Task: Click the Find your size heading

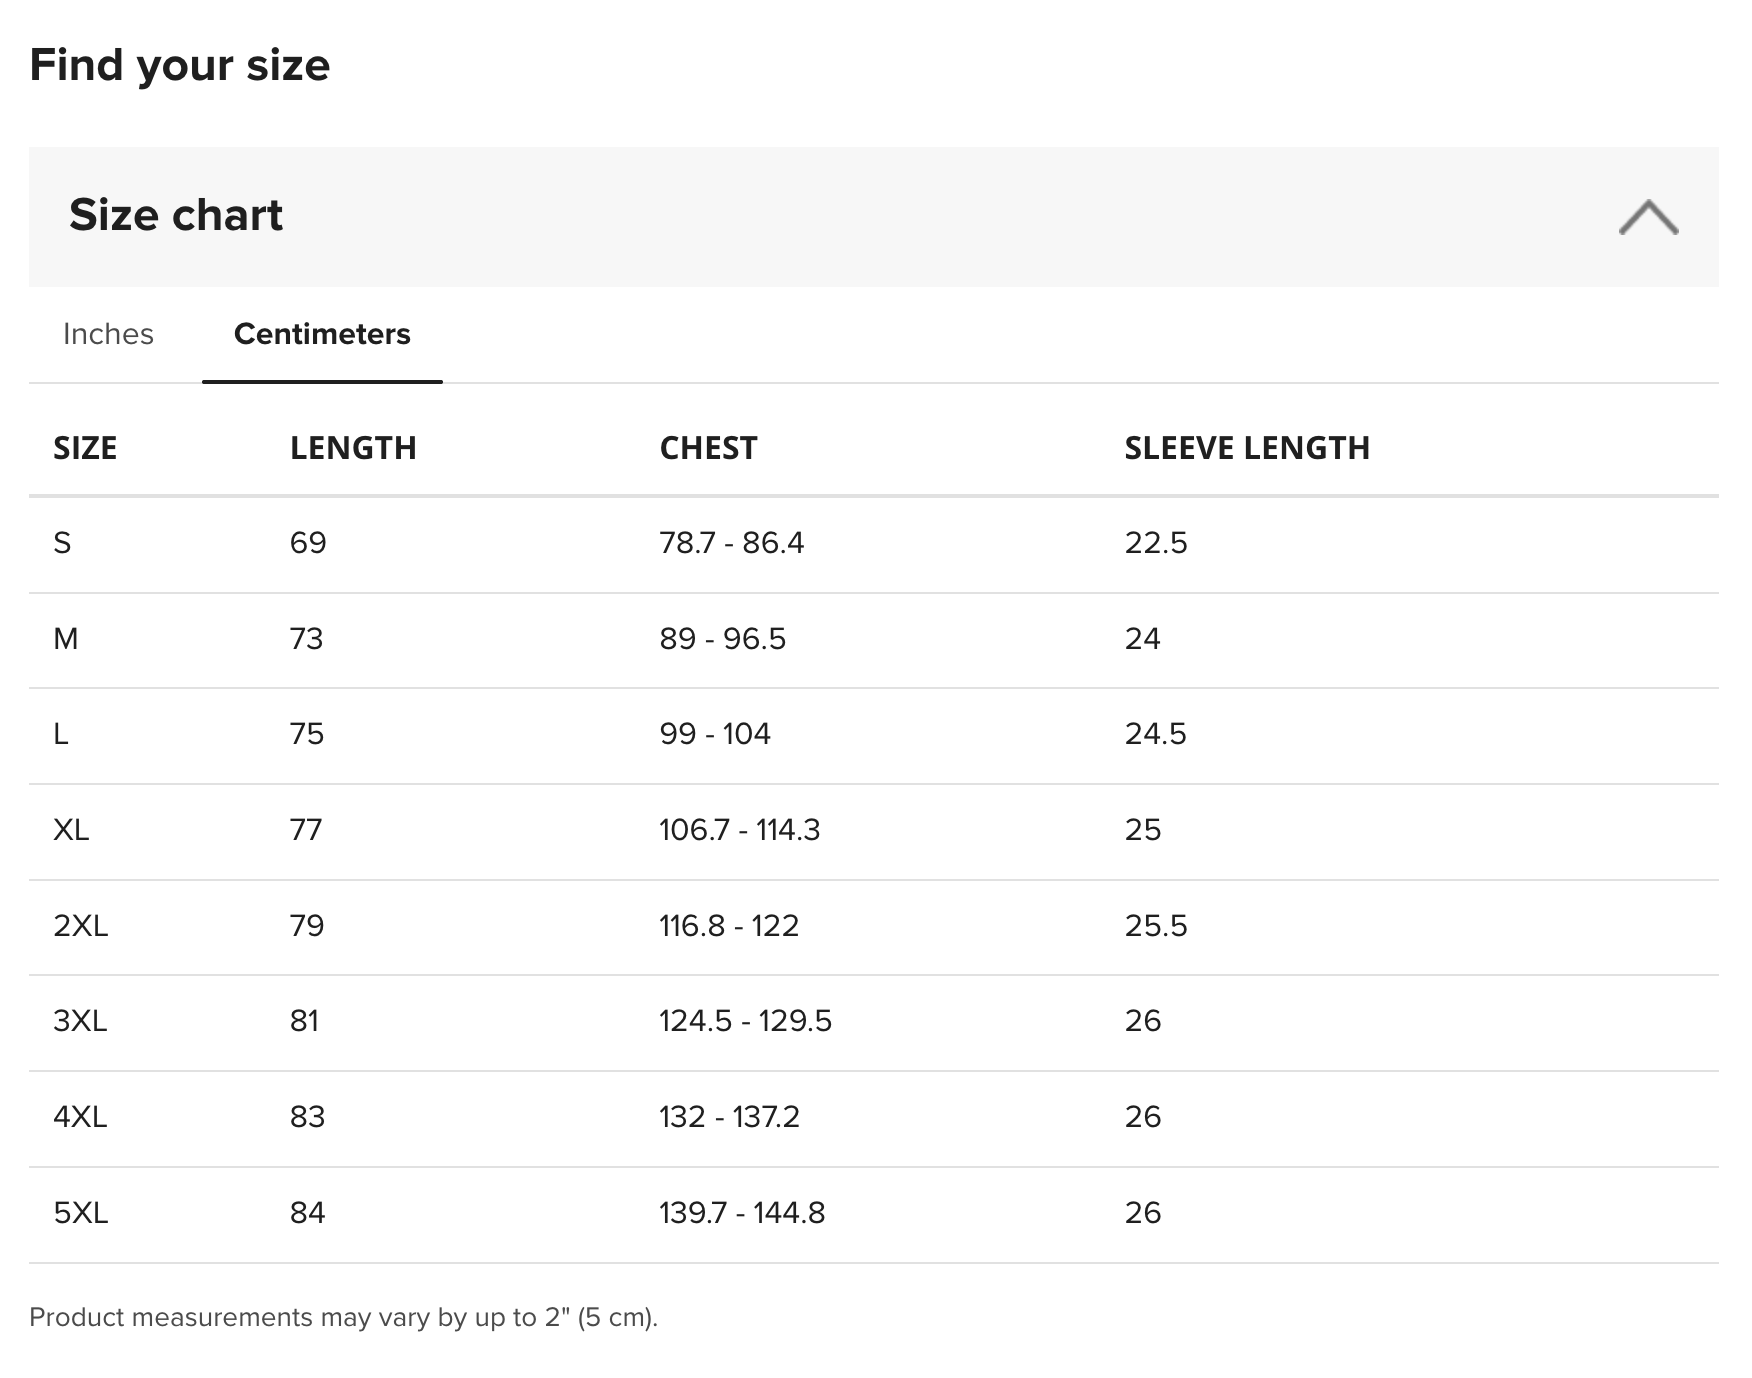Action: coord(180,66)
